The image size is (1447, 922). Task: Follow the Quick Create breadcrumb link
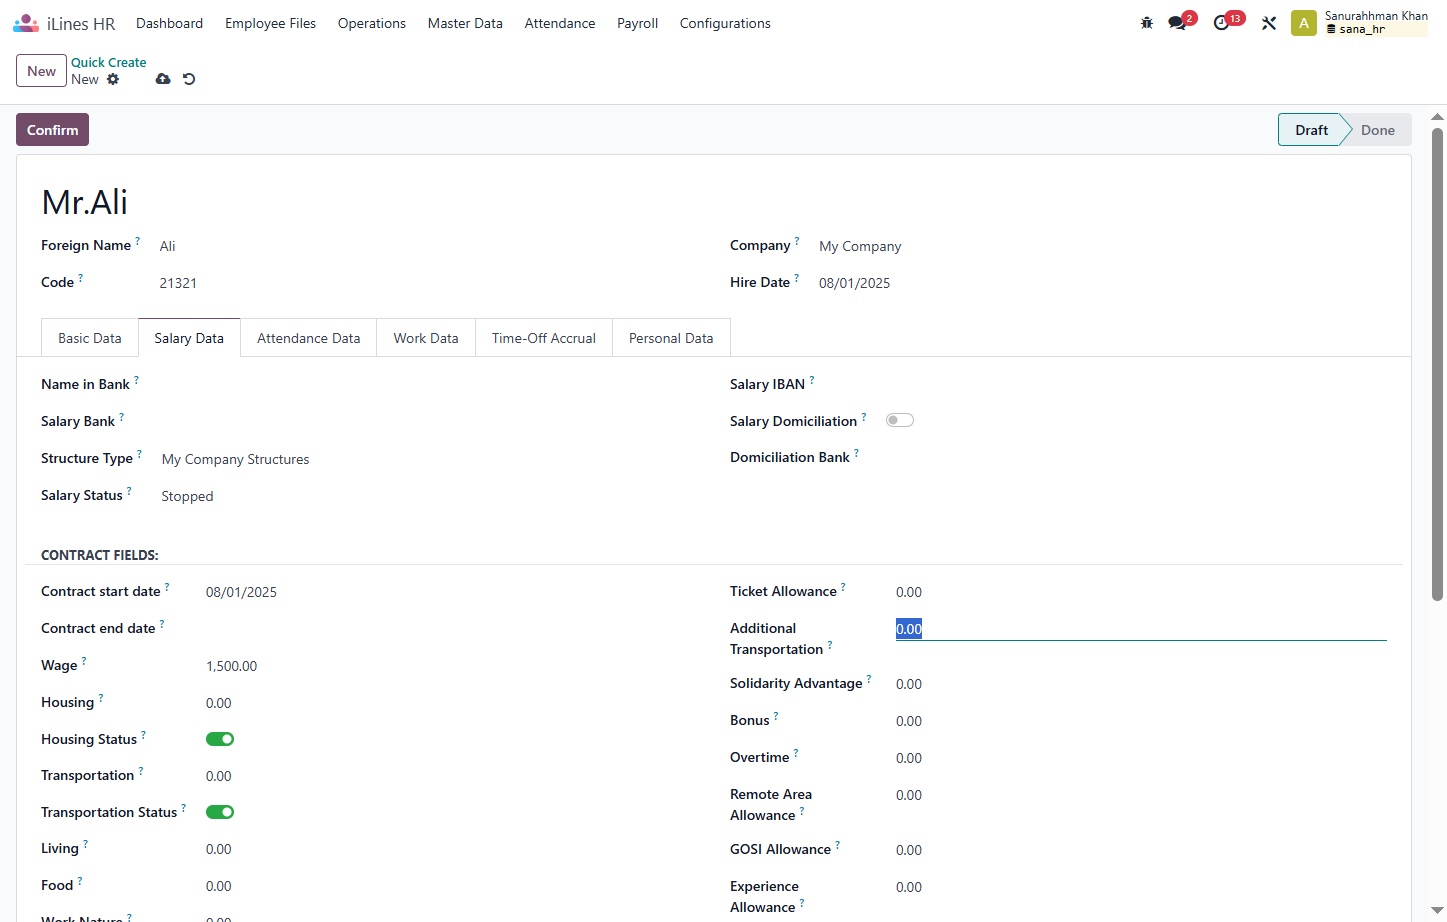108,62
